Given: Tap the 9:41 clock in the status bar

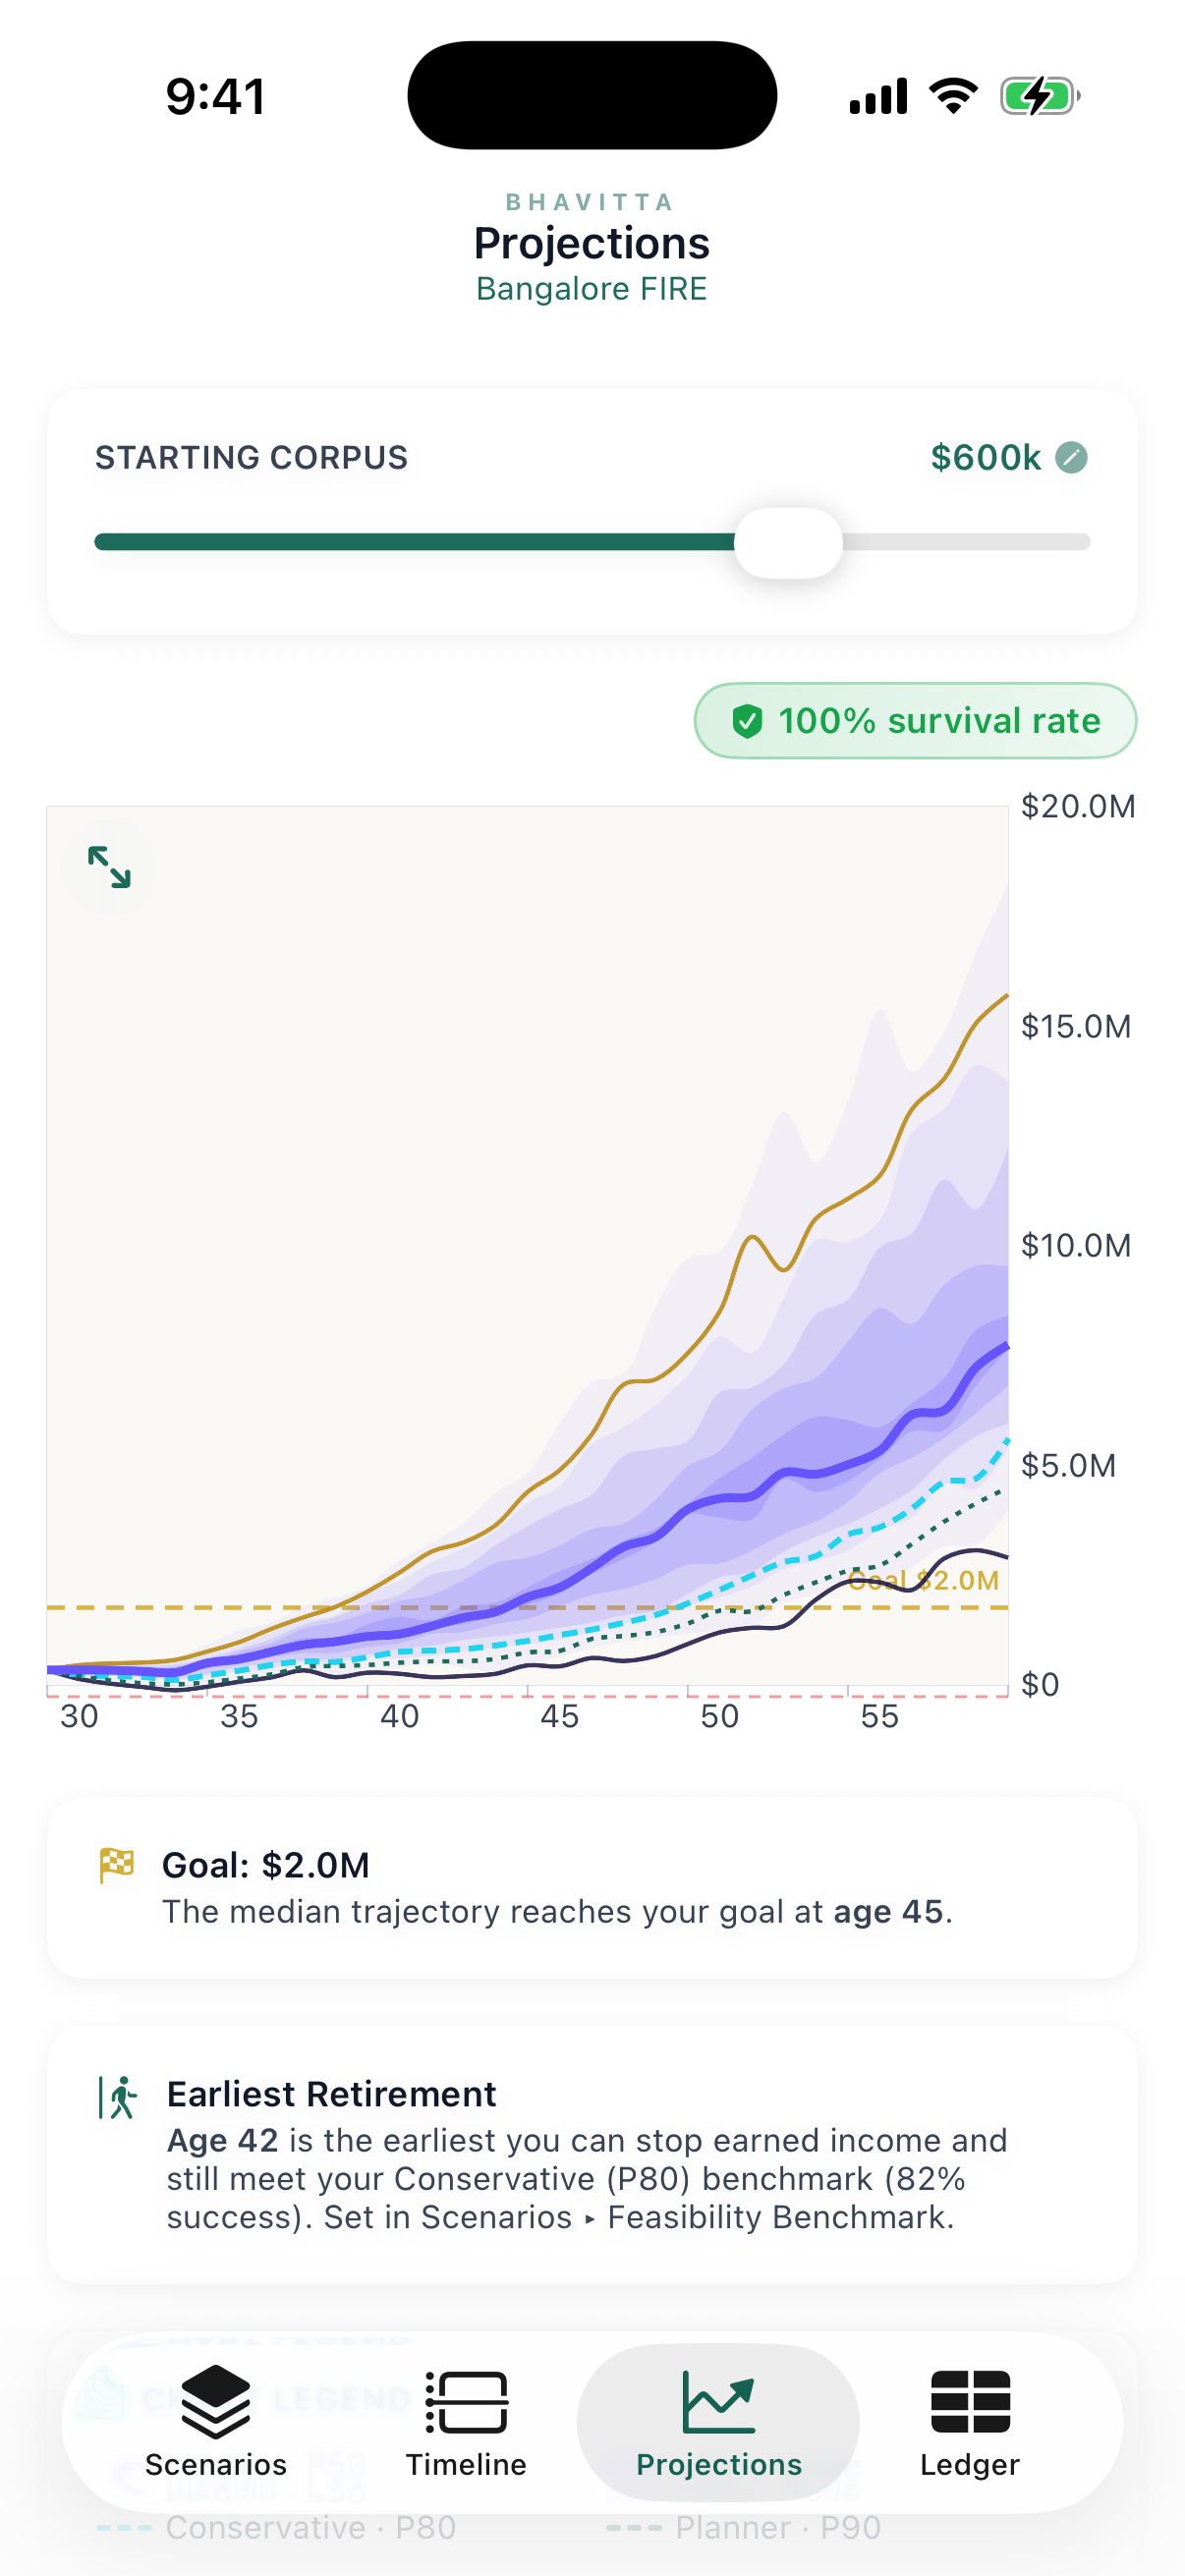Looking at the screenshot, I should (x=216, y=97).
